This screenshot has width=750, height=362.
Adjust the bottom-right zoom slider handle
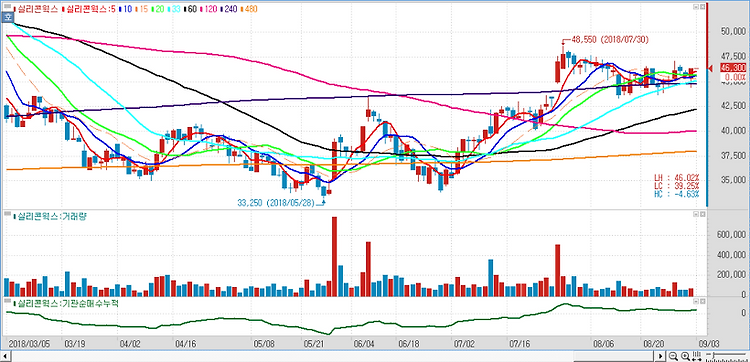tap(714, 355)
